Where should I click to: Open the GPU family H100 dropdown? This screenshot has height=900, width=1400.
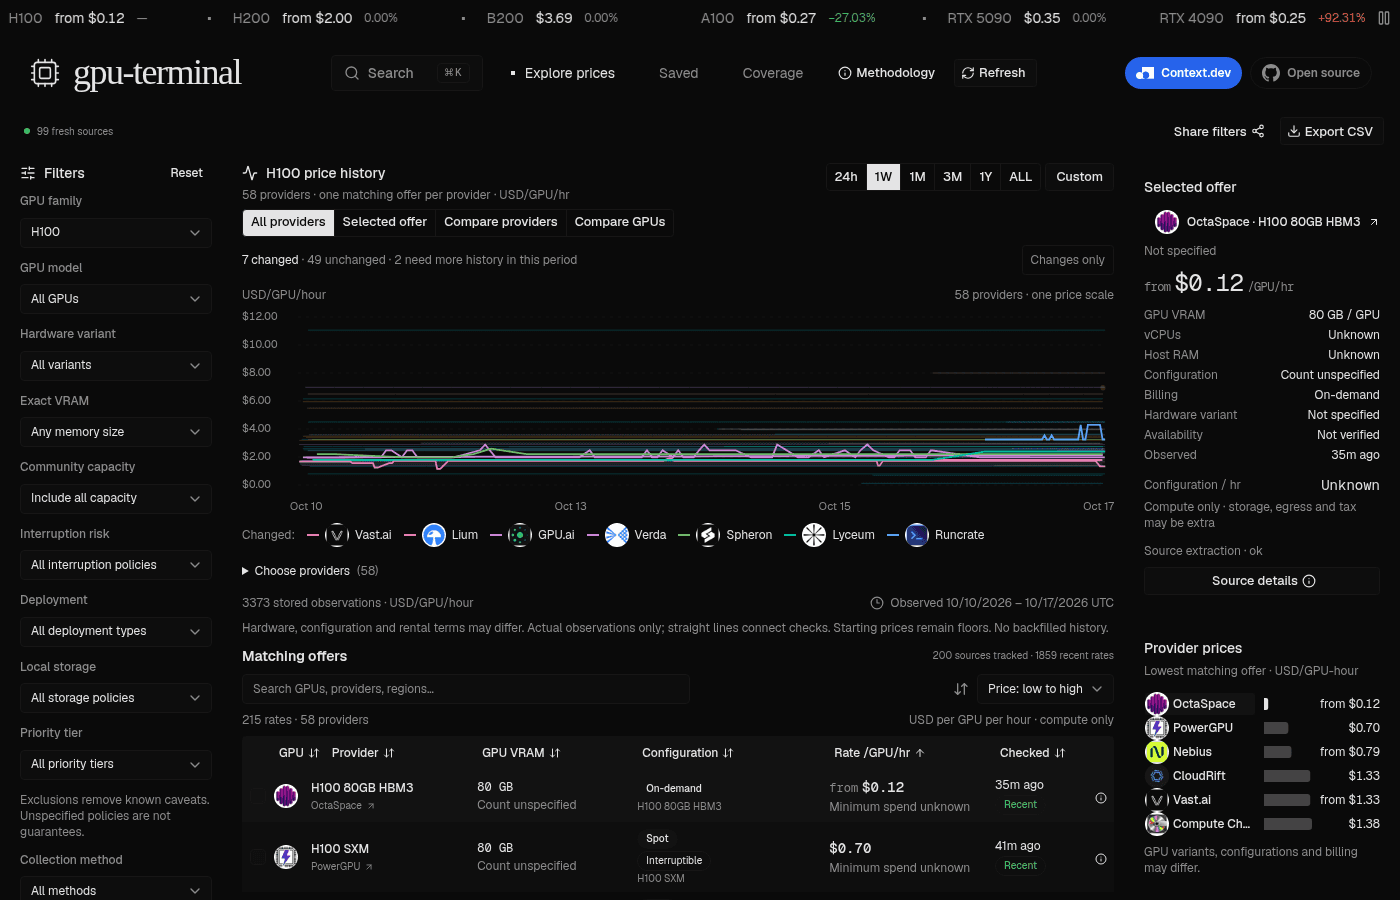coord(116,232)
